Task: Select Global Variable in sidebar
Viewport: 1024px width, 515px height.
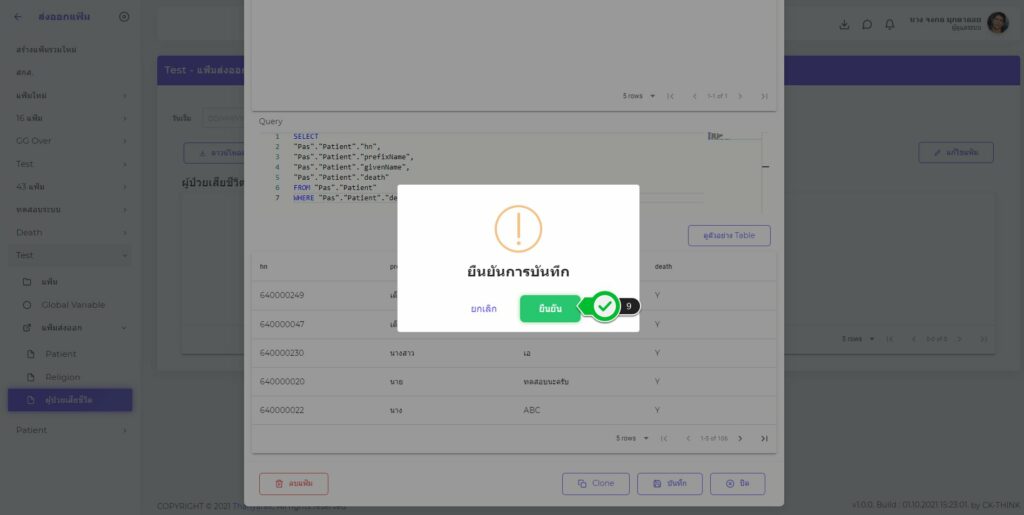Action: 73,305
